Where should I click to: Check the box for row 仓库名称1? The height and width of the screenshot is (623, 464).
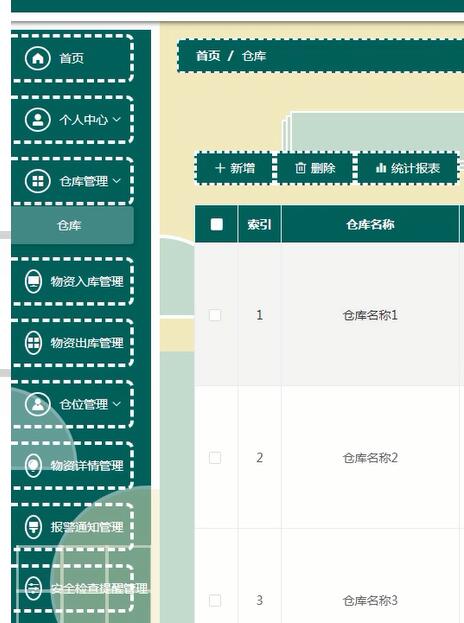(215, 315)
